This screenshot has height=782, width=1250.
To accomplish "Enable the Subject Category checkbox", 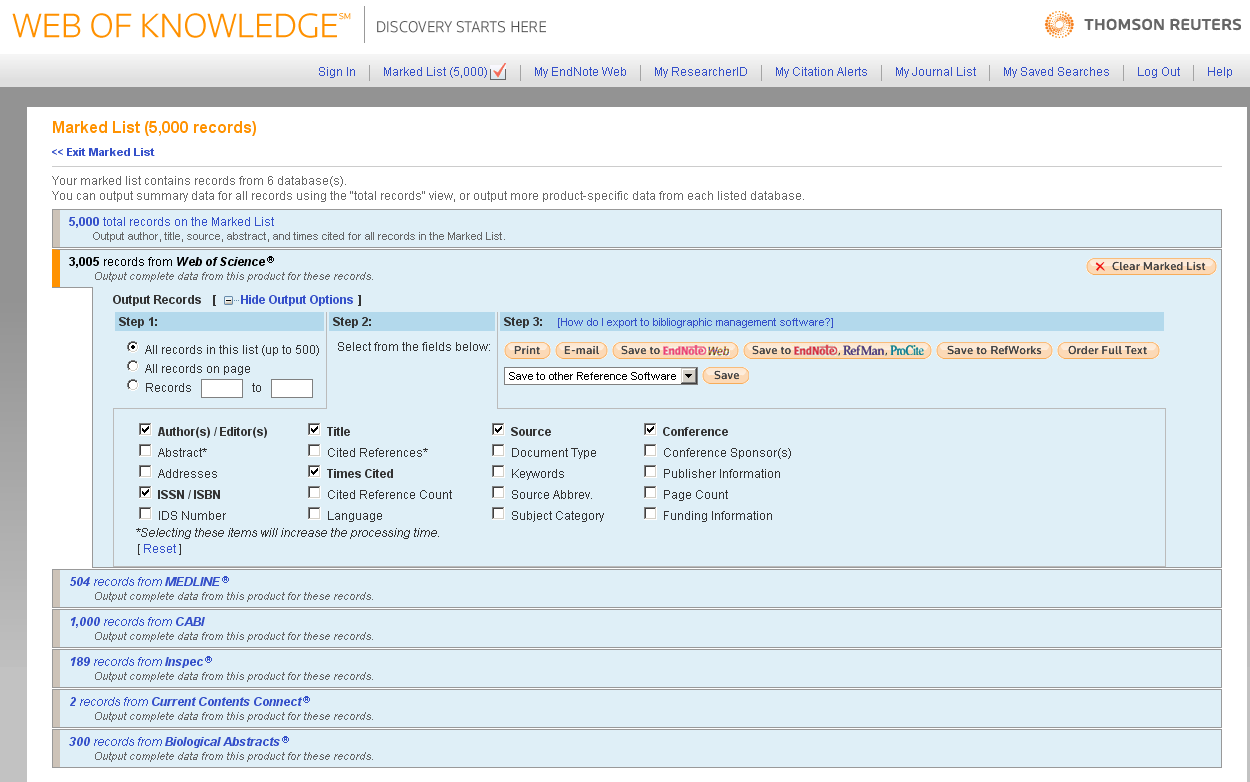I will 498,513.
